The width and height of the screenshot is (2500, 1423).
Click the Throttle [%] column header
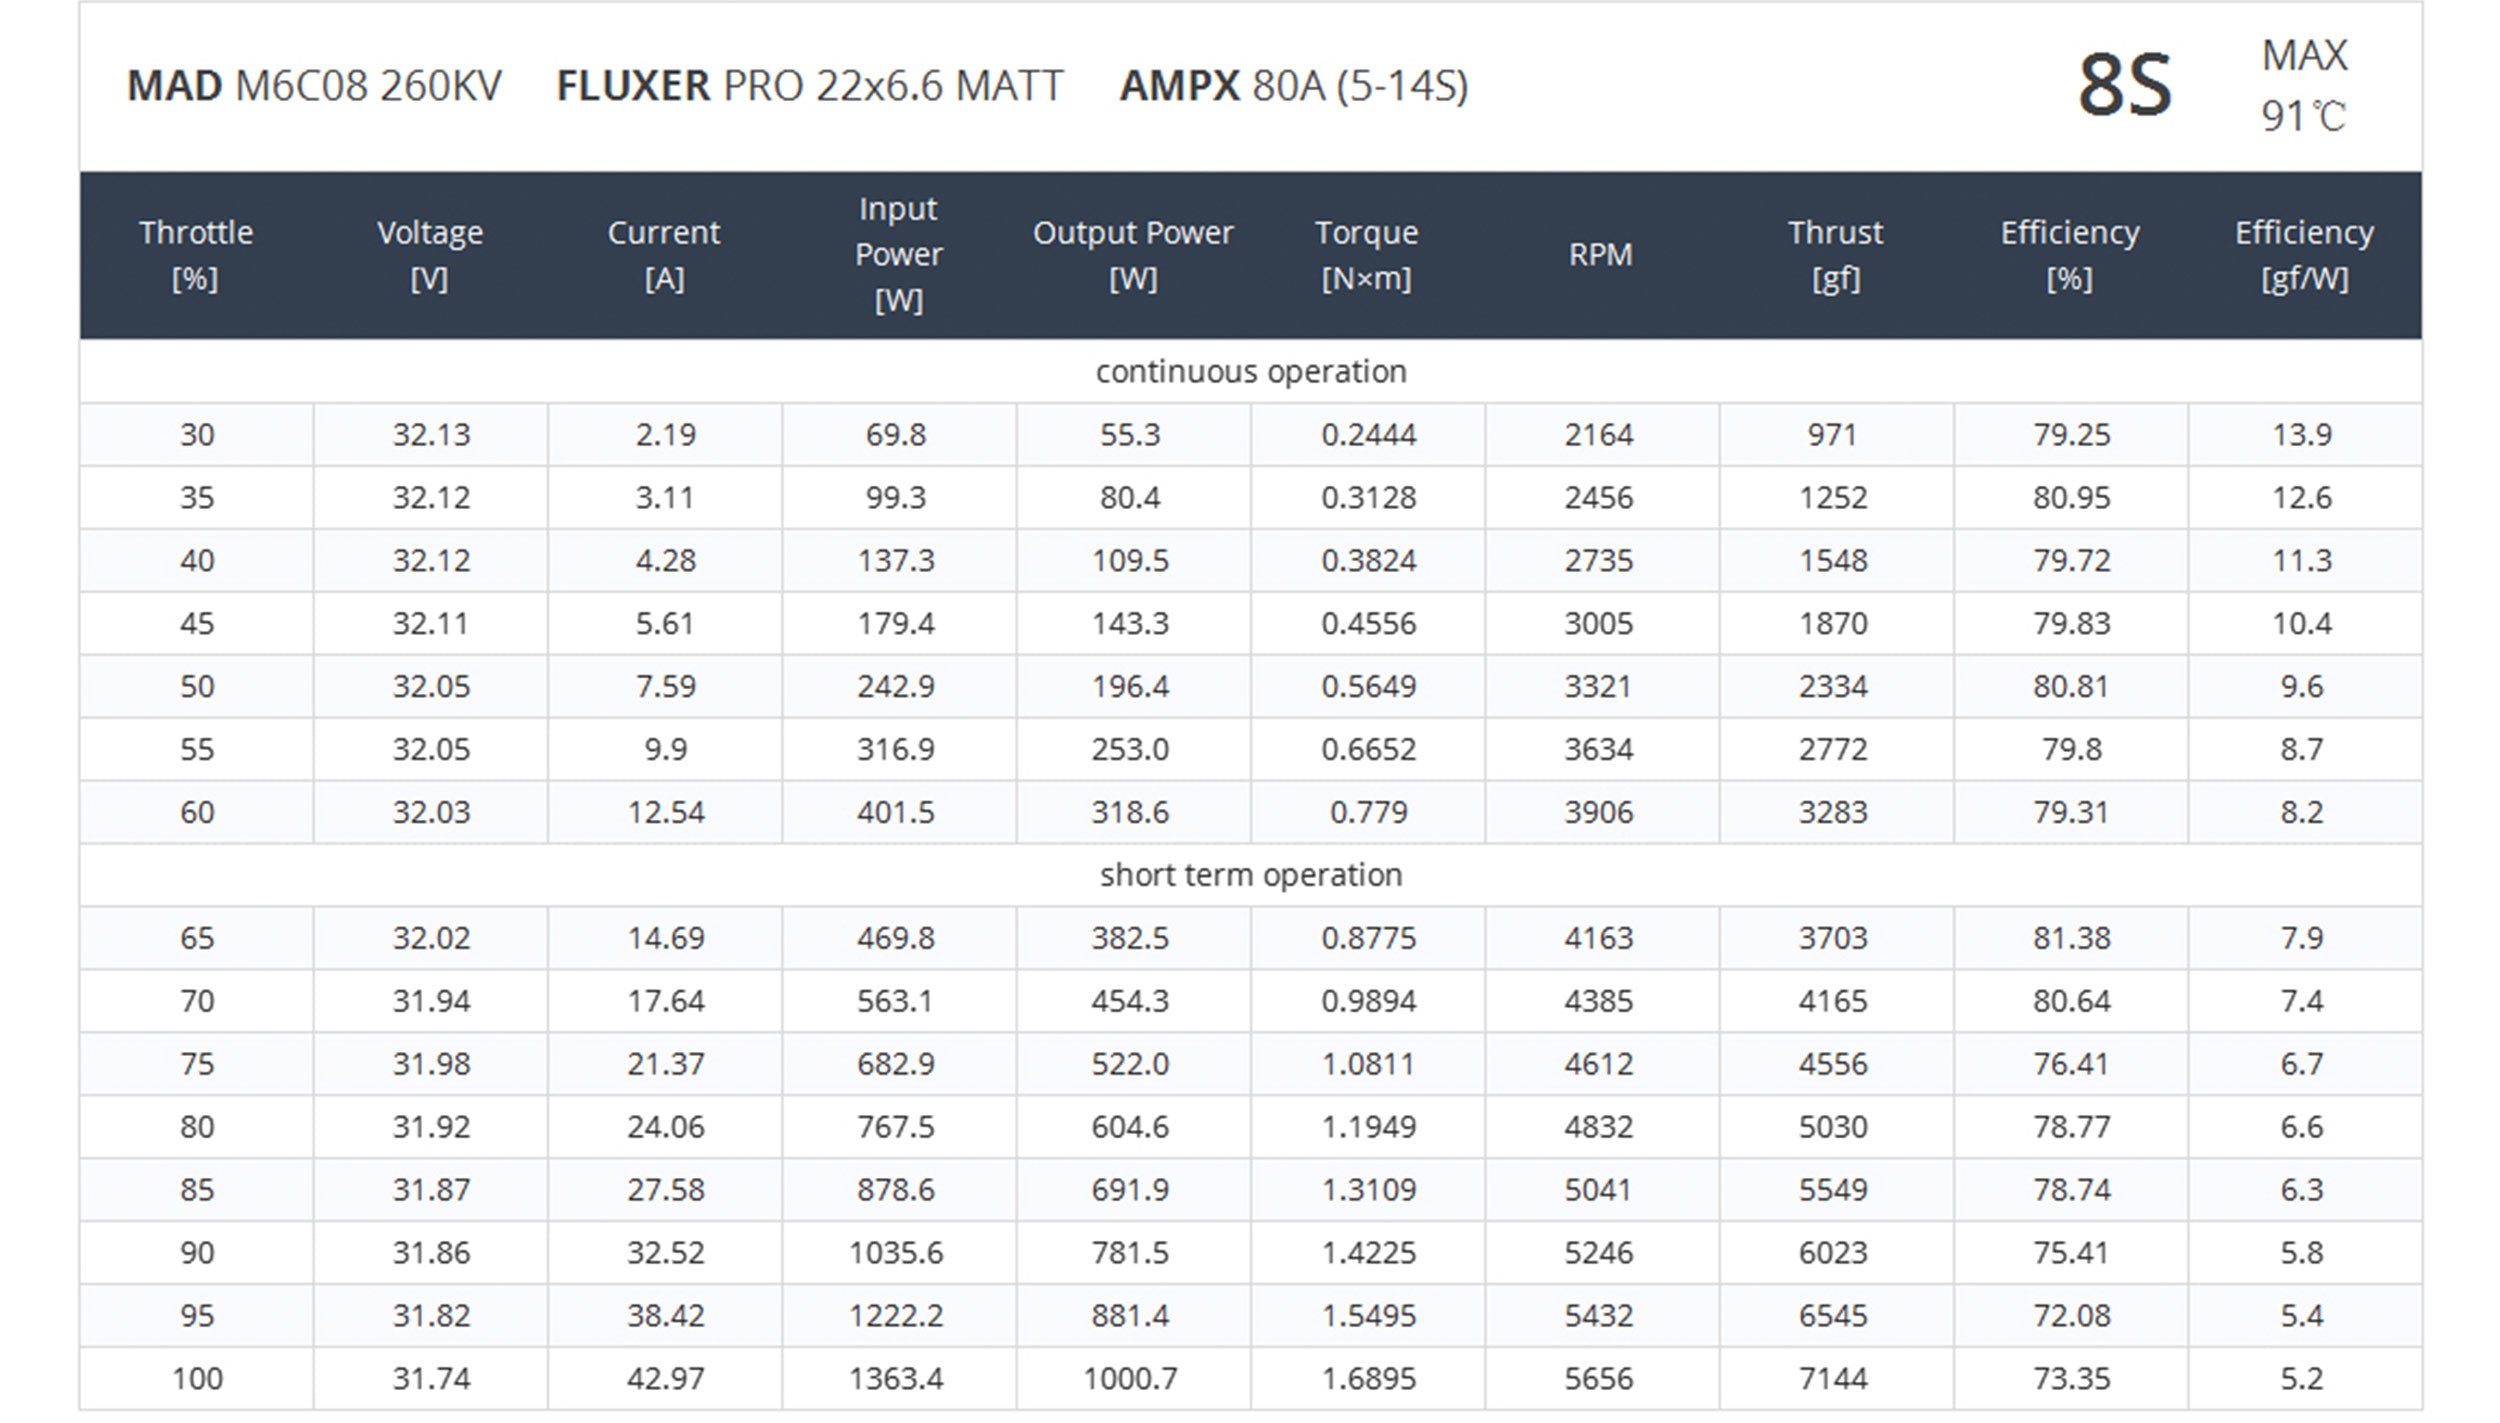pyautogui.click(x=196, y=254)
